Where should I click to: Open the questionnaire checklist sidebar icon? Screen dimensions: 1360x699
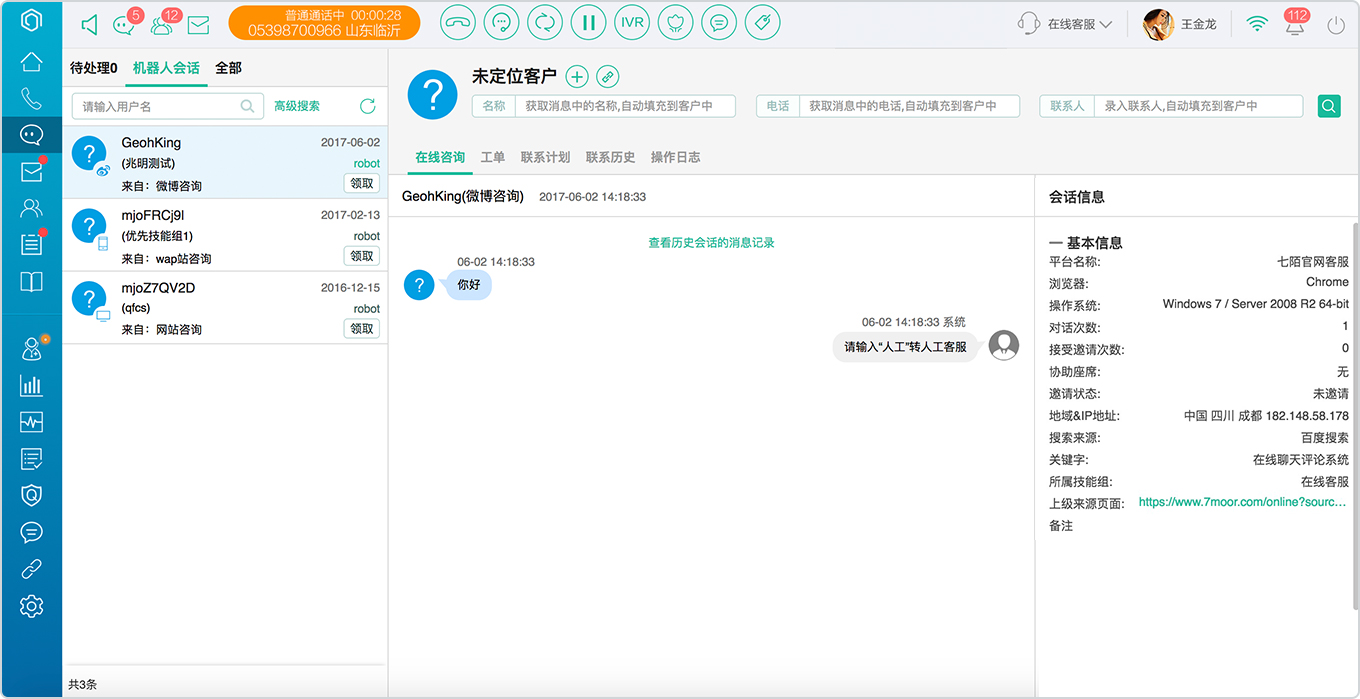pyautogui.click(x=31, y=459)
